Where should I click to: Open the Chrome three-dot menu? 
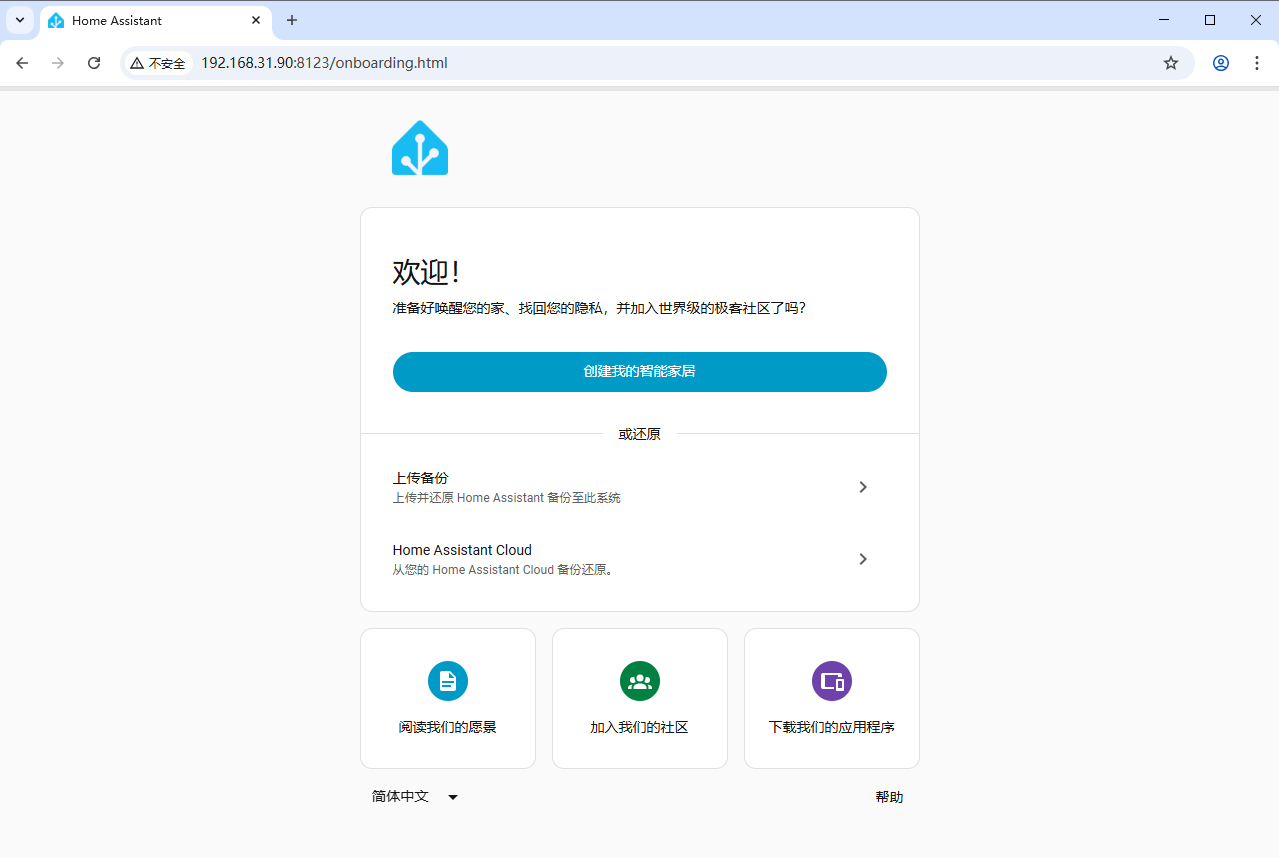(x=1257, y=62)
